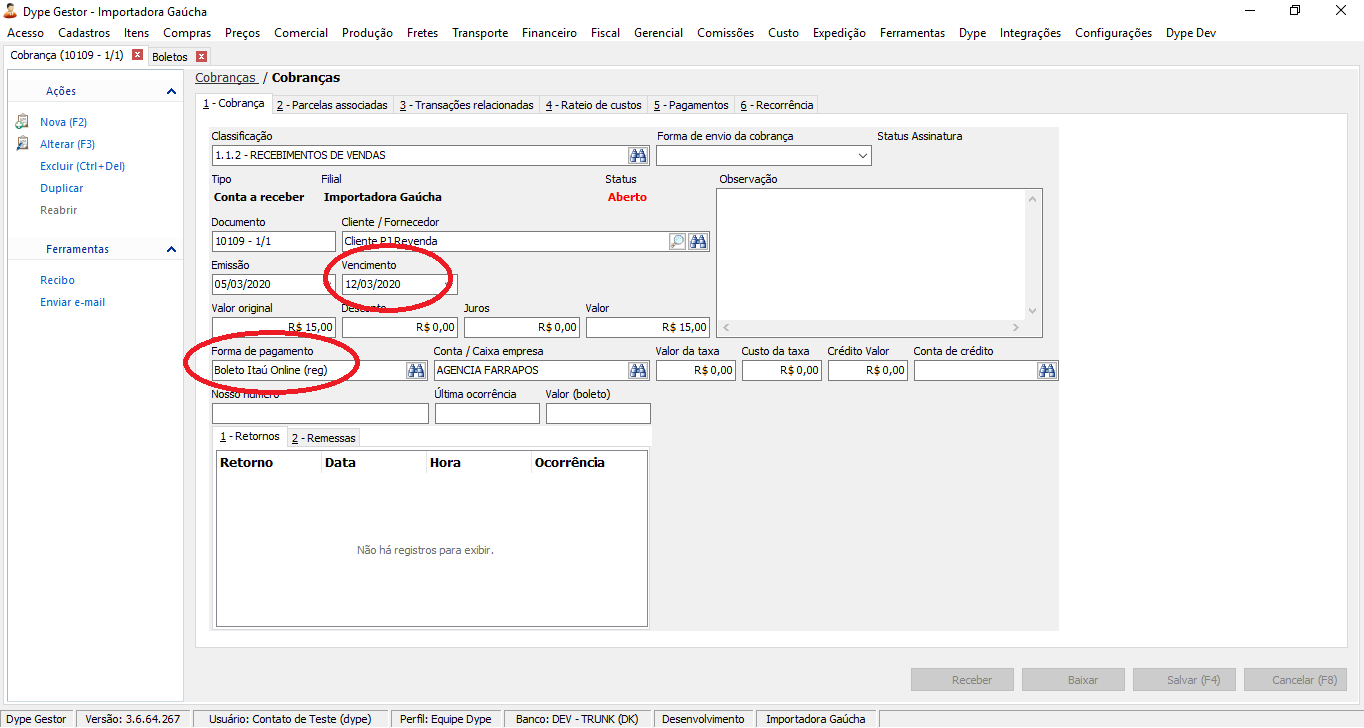Click status bar 'Usuário: Contato de Teste (dype)'
1364x728 pixels.
[x=290, y=719]
